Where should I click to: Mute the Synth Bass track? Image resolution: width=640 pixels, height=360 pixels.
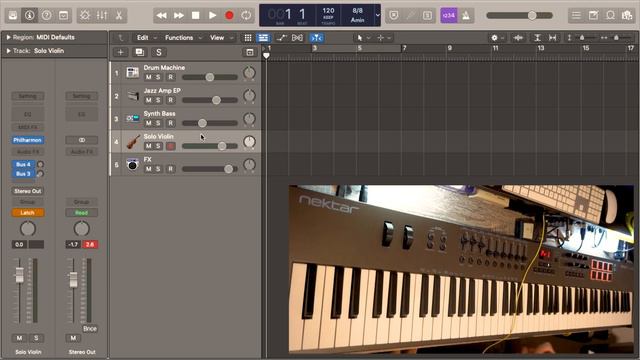click(x=149, y=123)
